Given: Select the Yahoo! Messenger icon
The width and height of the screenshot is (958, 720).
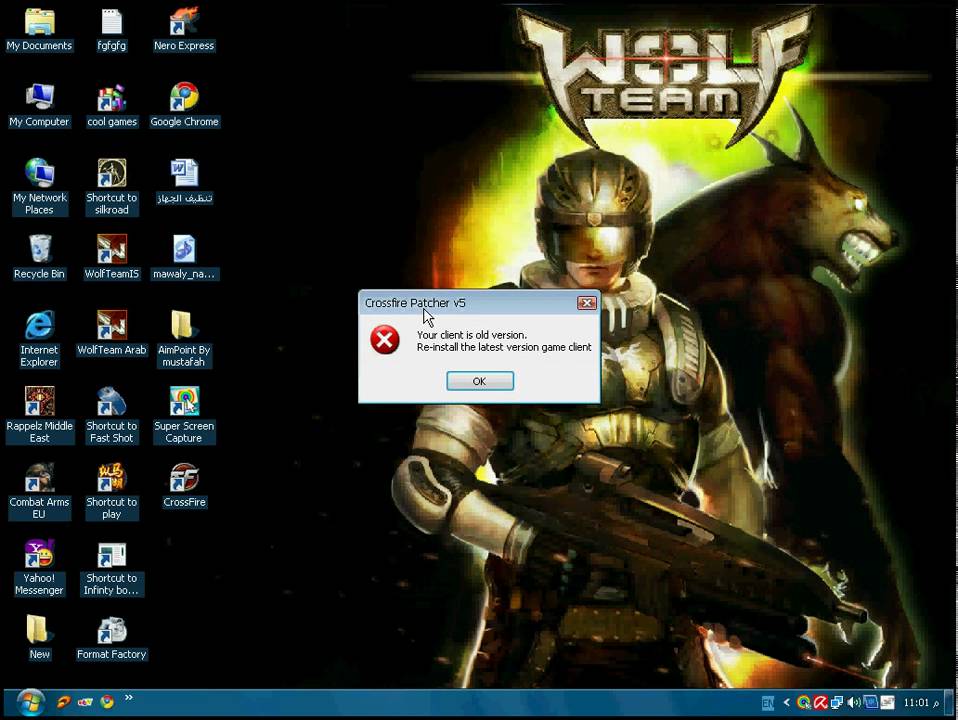Looking at the screenshot, I should [39, 567].
